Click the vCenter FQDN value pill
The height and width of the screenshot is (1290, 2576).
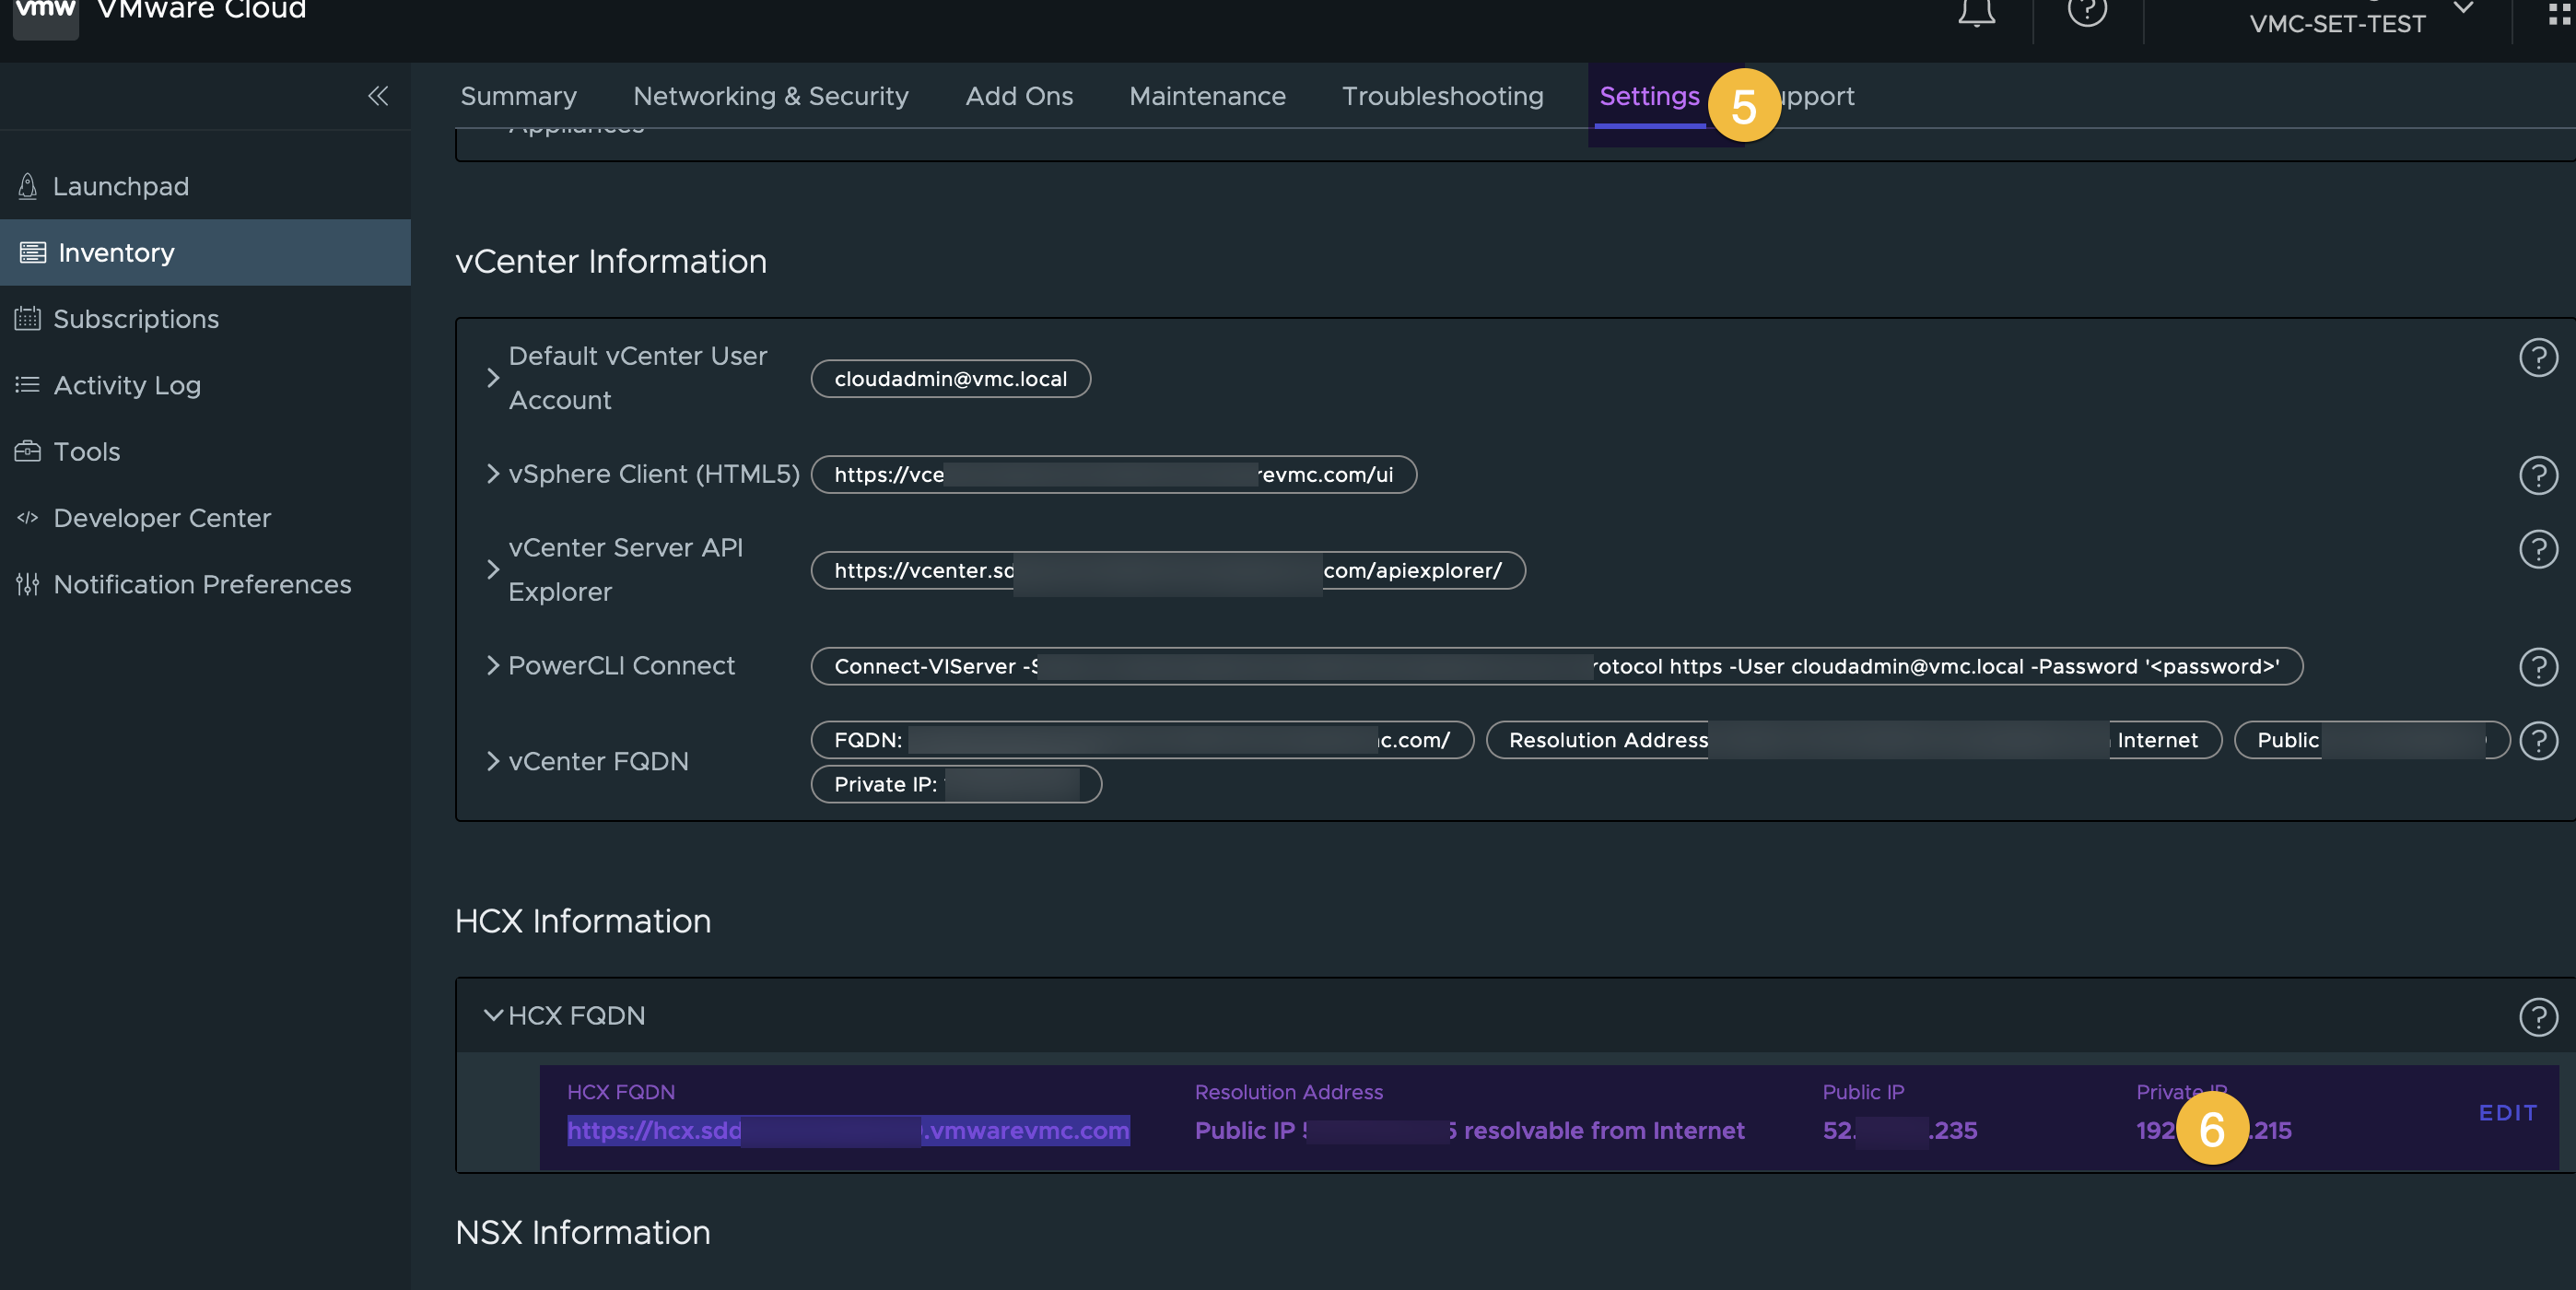(1141, 741)
